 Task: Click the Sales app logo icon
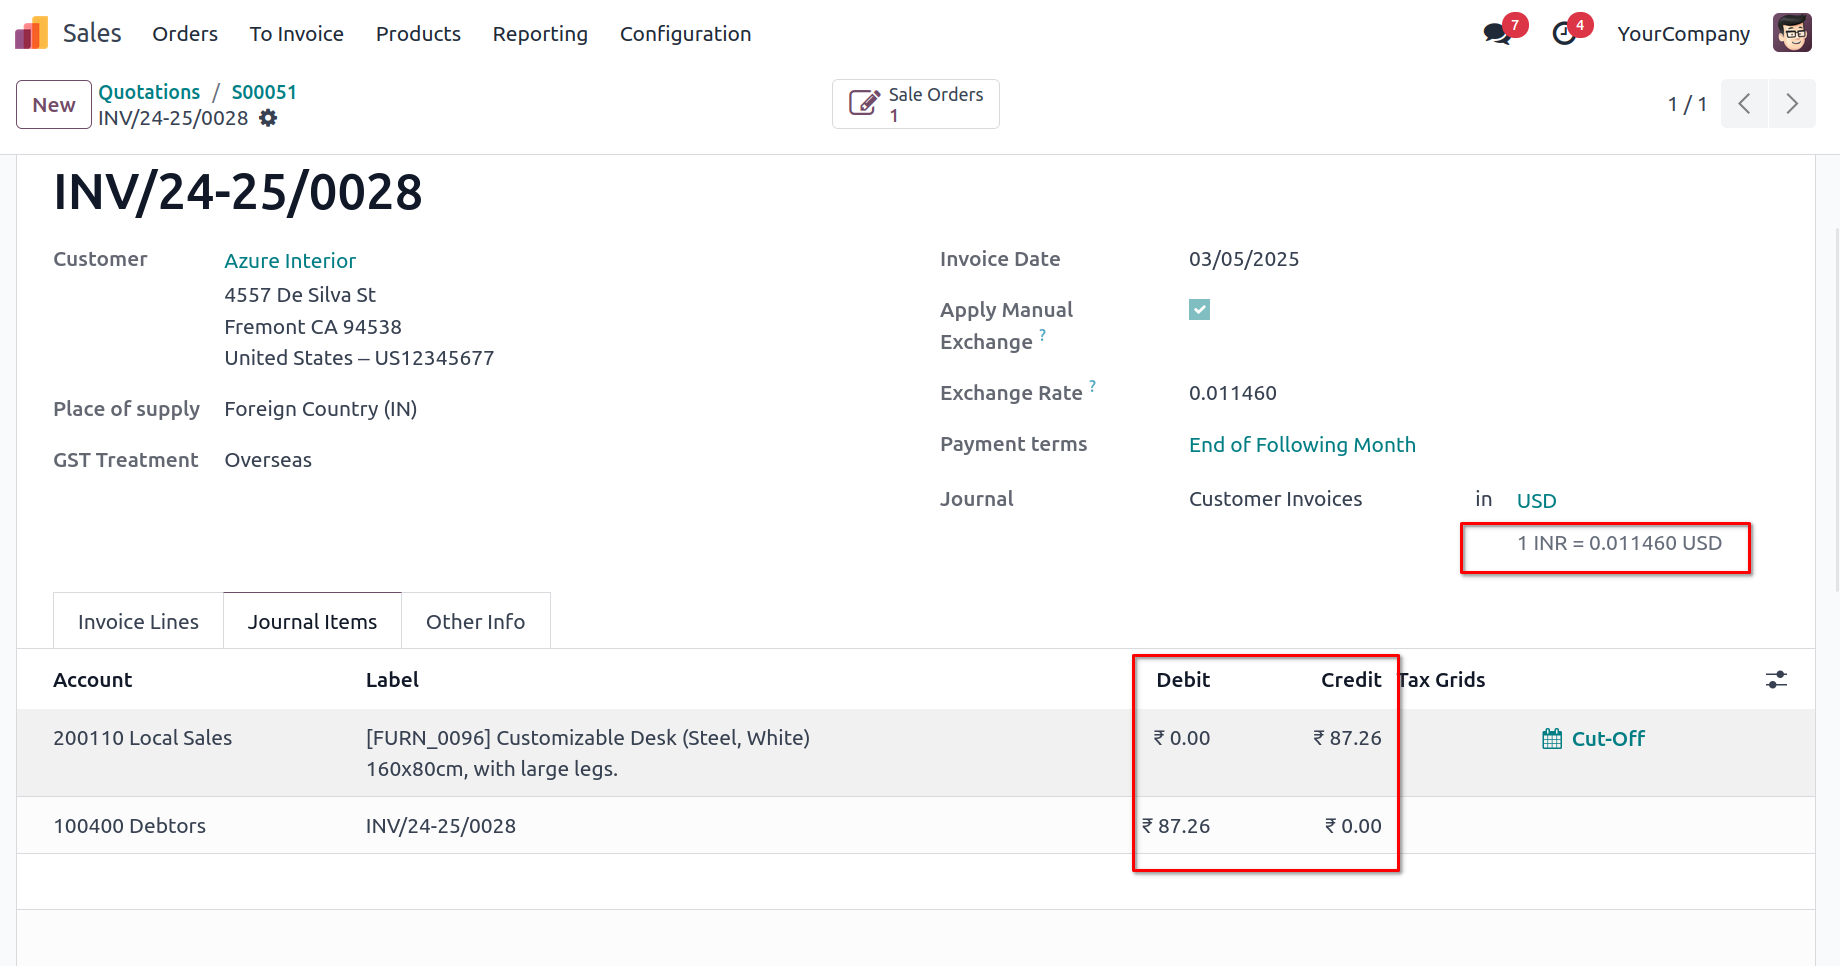pos(31,33)
